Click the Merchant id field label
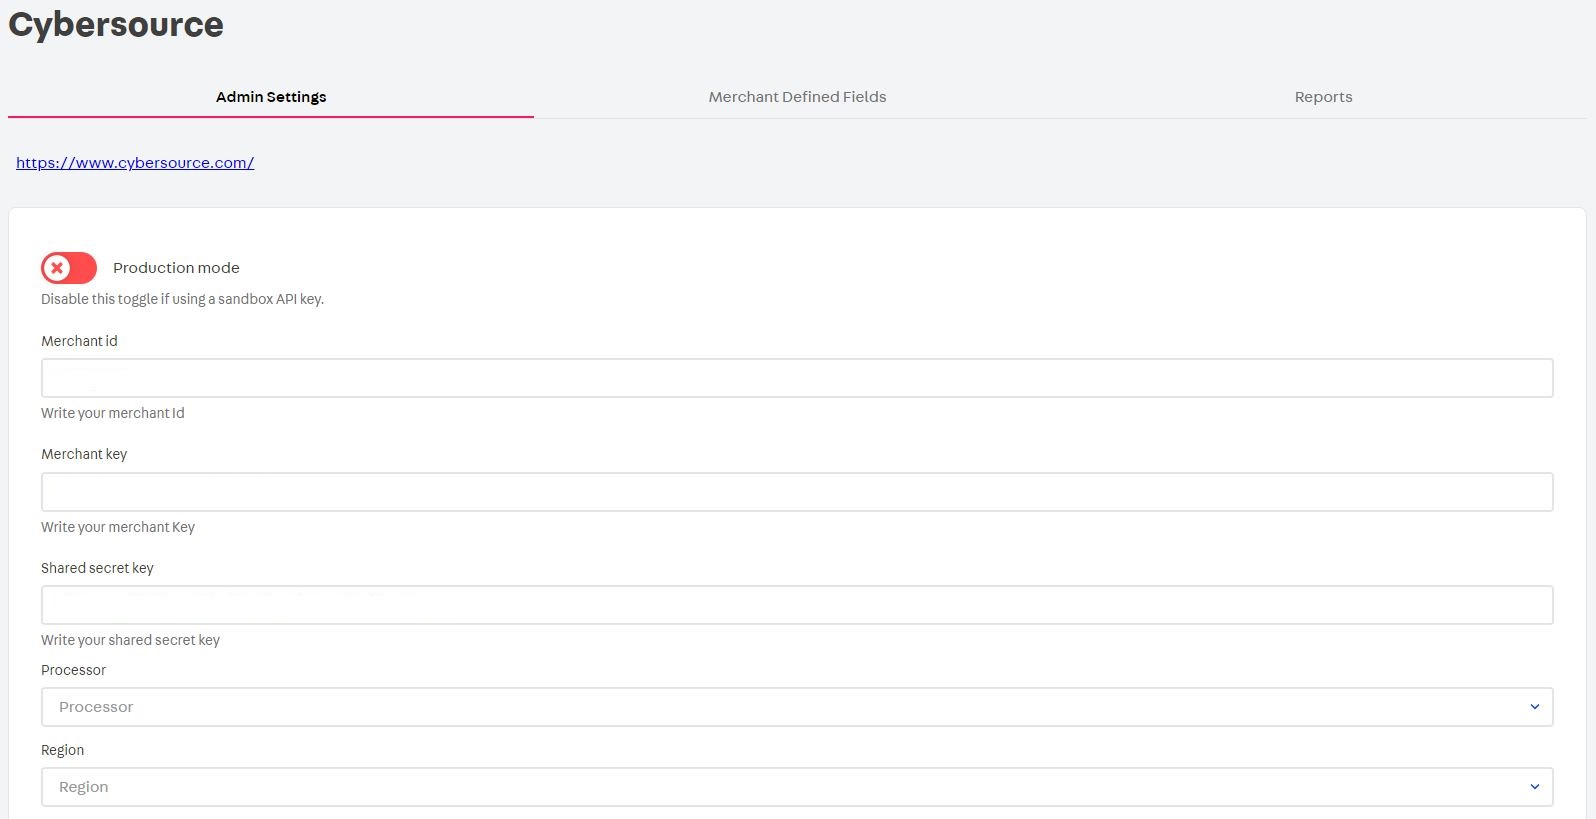 pyautogui.click(x=79, y=341)
